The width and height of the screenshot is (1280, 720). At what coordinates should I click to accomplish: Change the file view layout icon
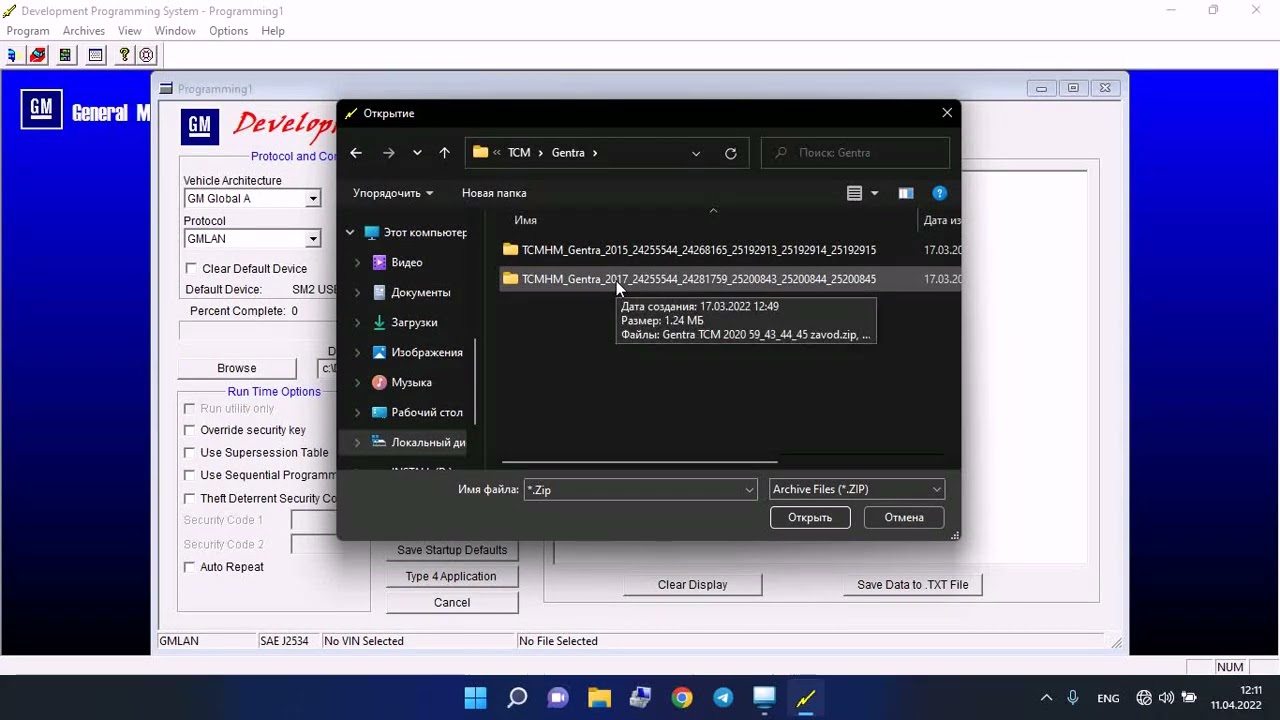(854, 193)
